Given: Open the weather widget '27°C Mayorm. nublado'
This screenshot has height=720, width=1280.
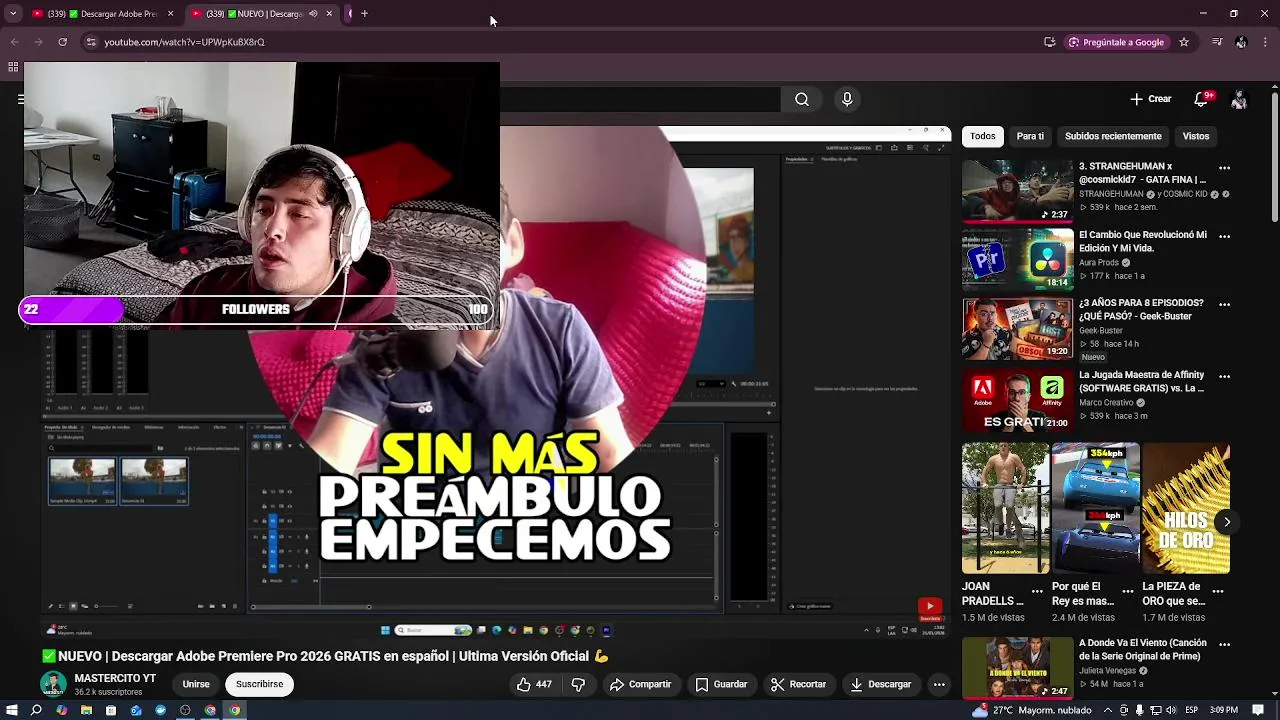Looking at the screenshot, I should [1031, 710].
